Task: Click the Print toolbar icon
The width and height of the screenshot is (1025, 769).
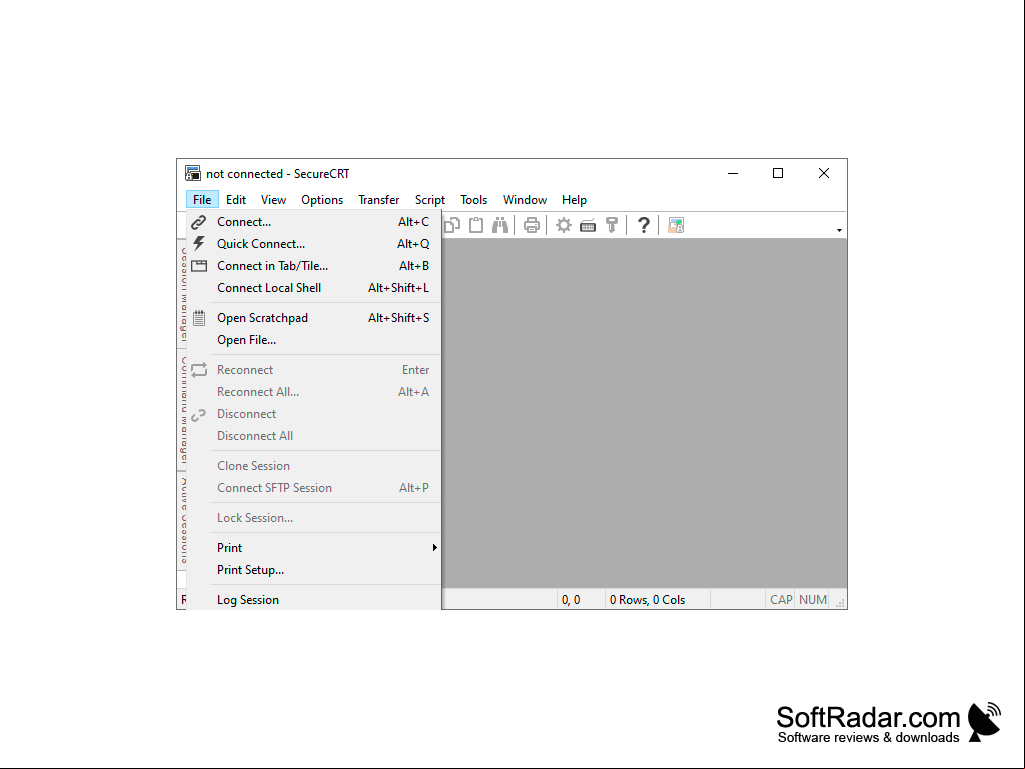Action: tap(532, 226)
